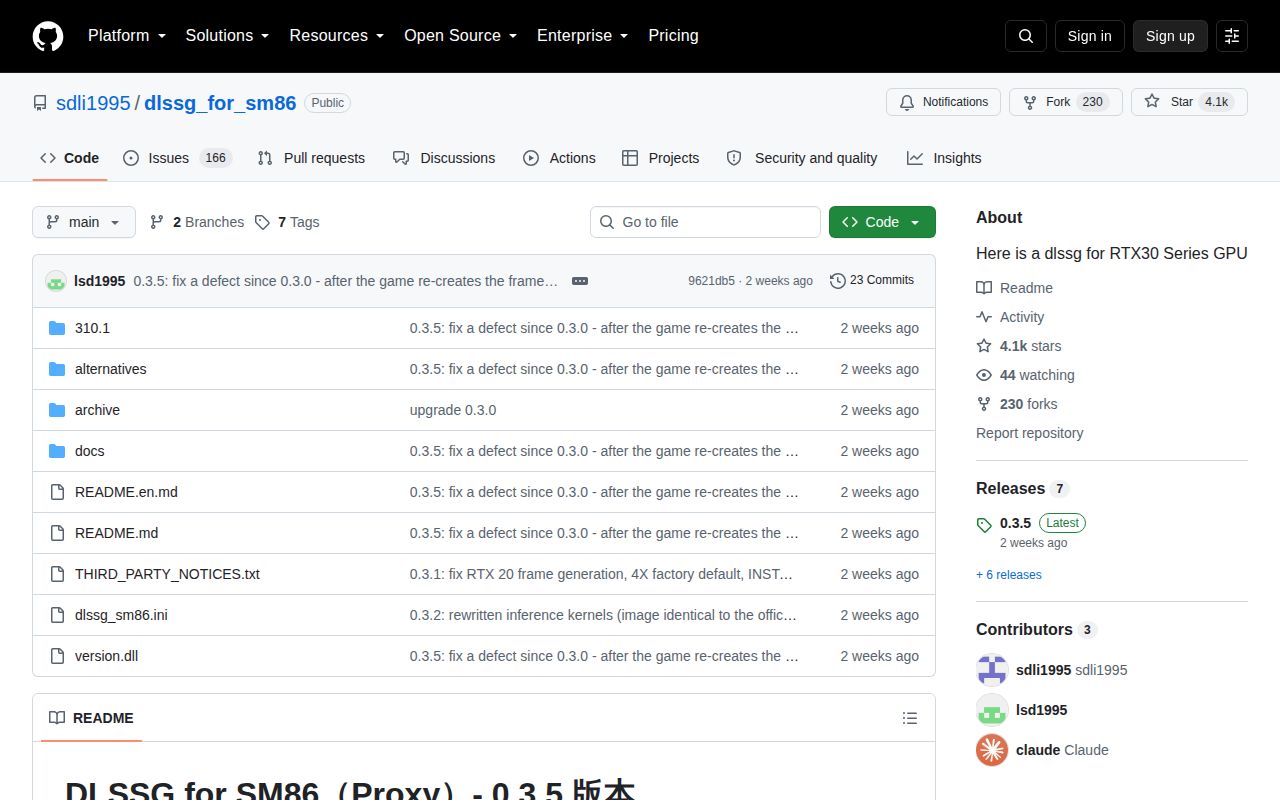
Task: Open the green Code dropdown button
Action: (882, 222)
